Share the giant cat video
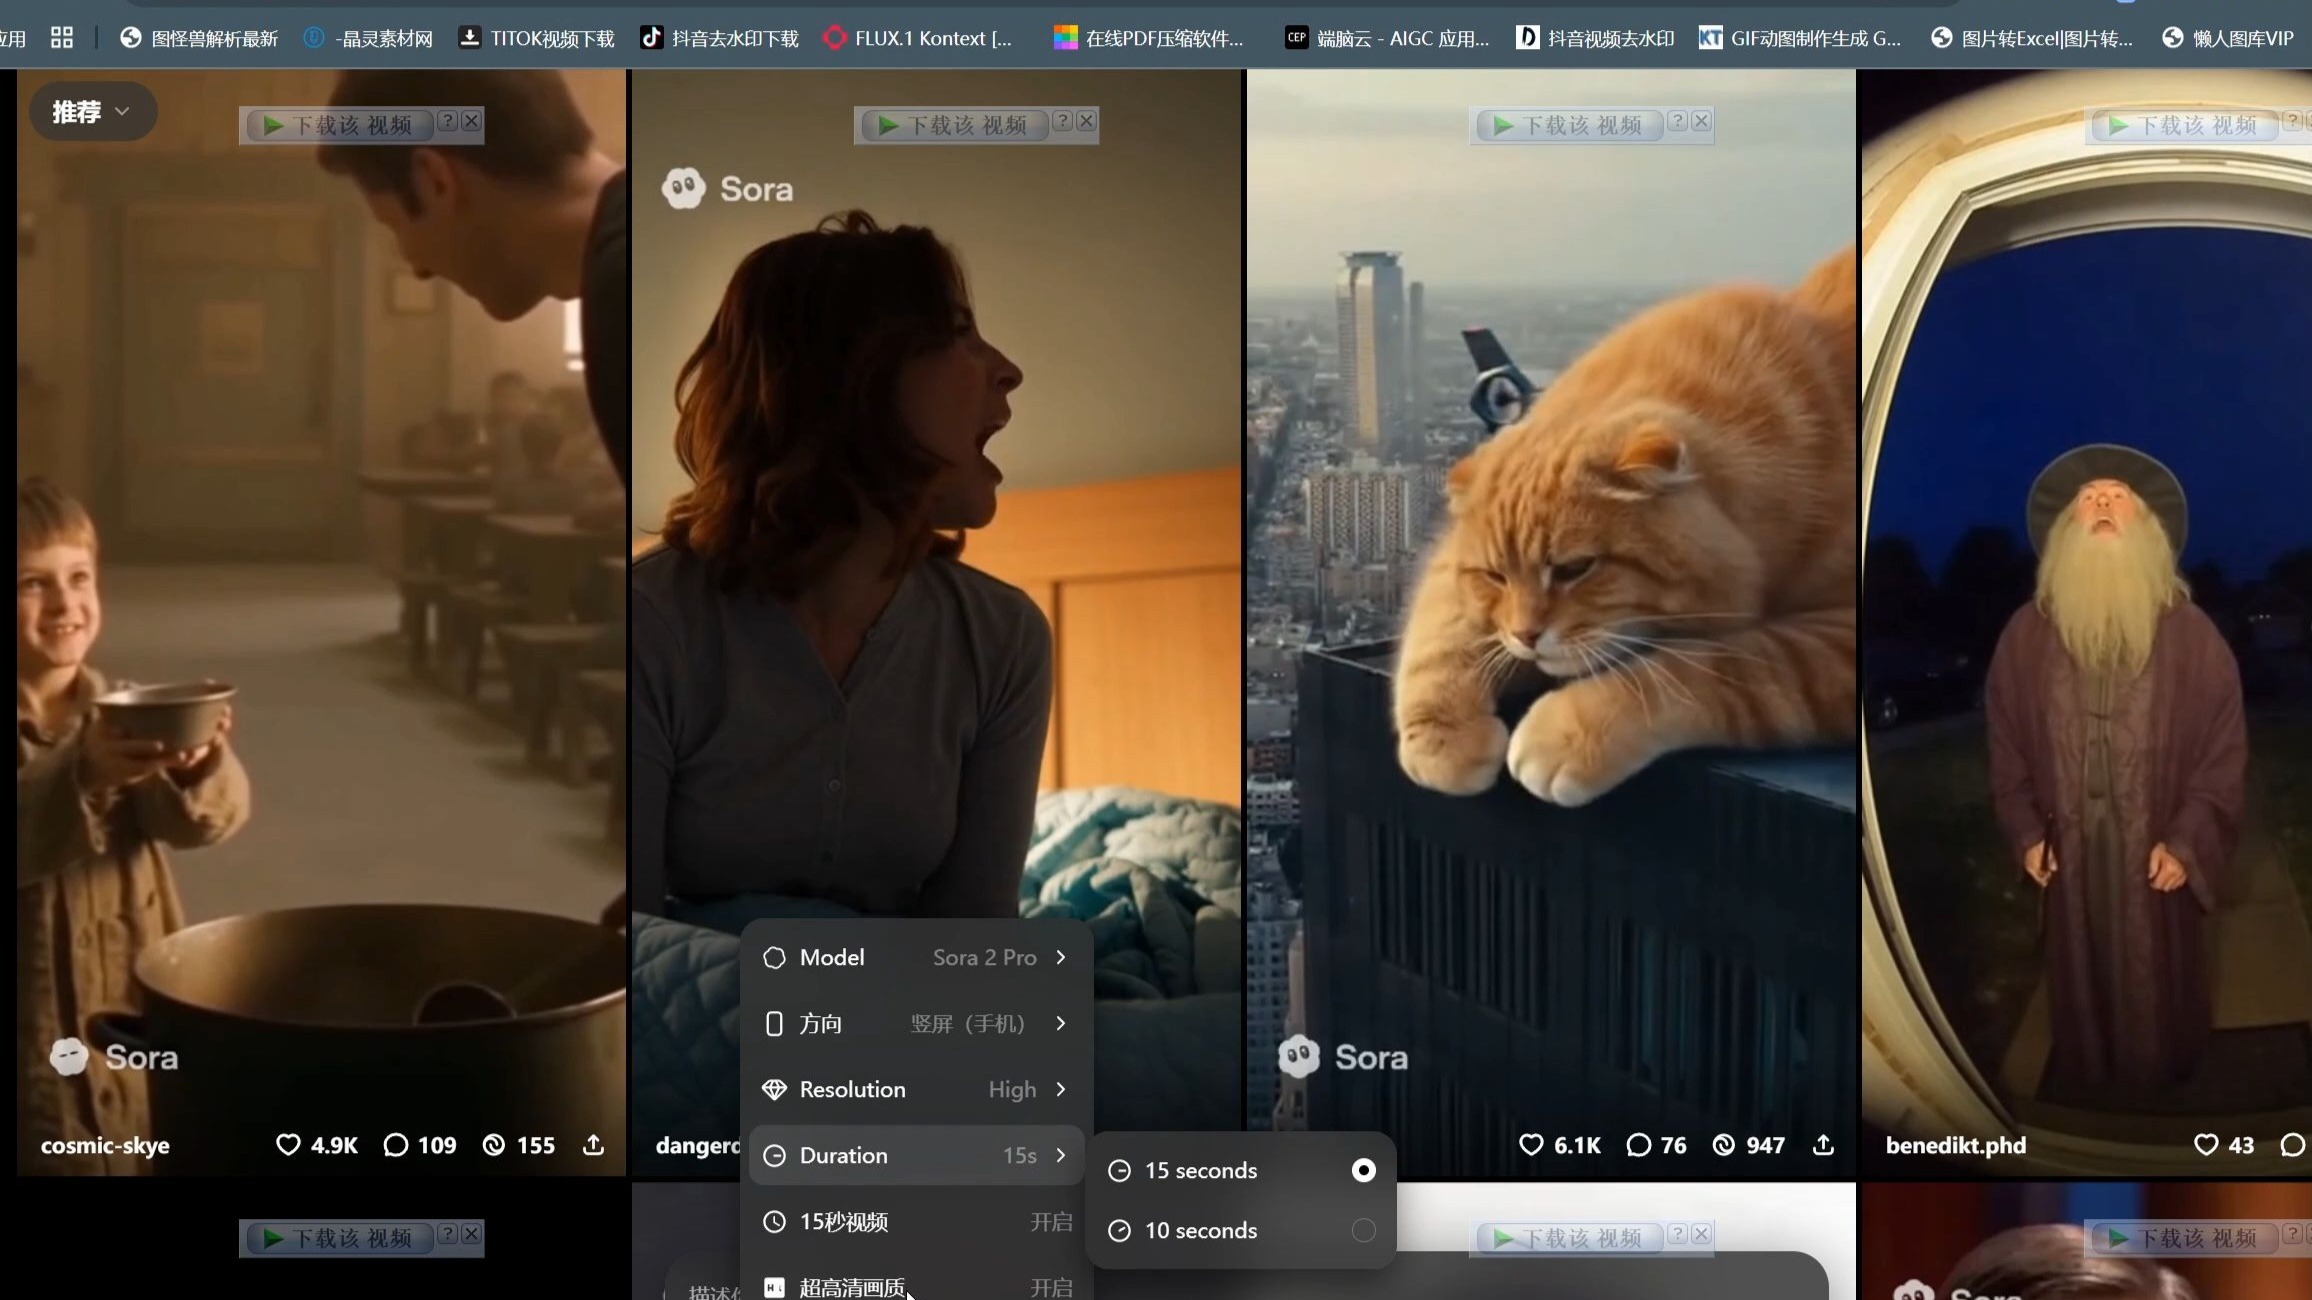The height and width of the screenshot is (1300, 2312). point(1823,1145)
